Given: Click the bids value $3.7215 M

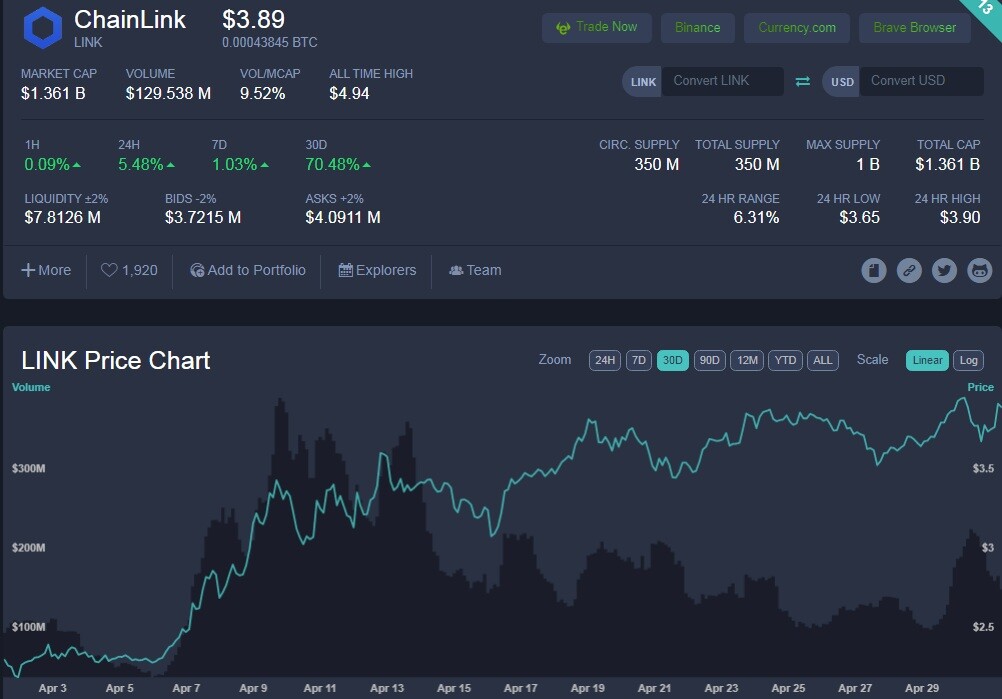Looking at the screenshot, I should pyautogui.click(x=203, y=217).
